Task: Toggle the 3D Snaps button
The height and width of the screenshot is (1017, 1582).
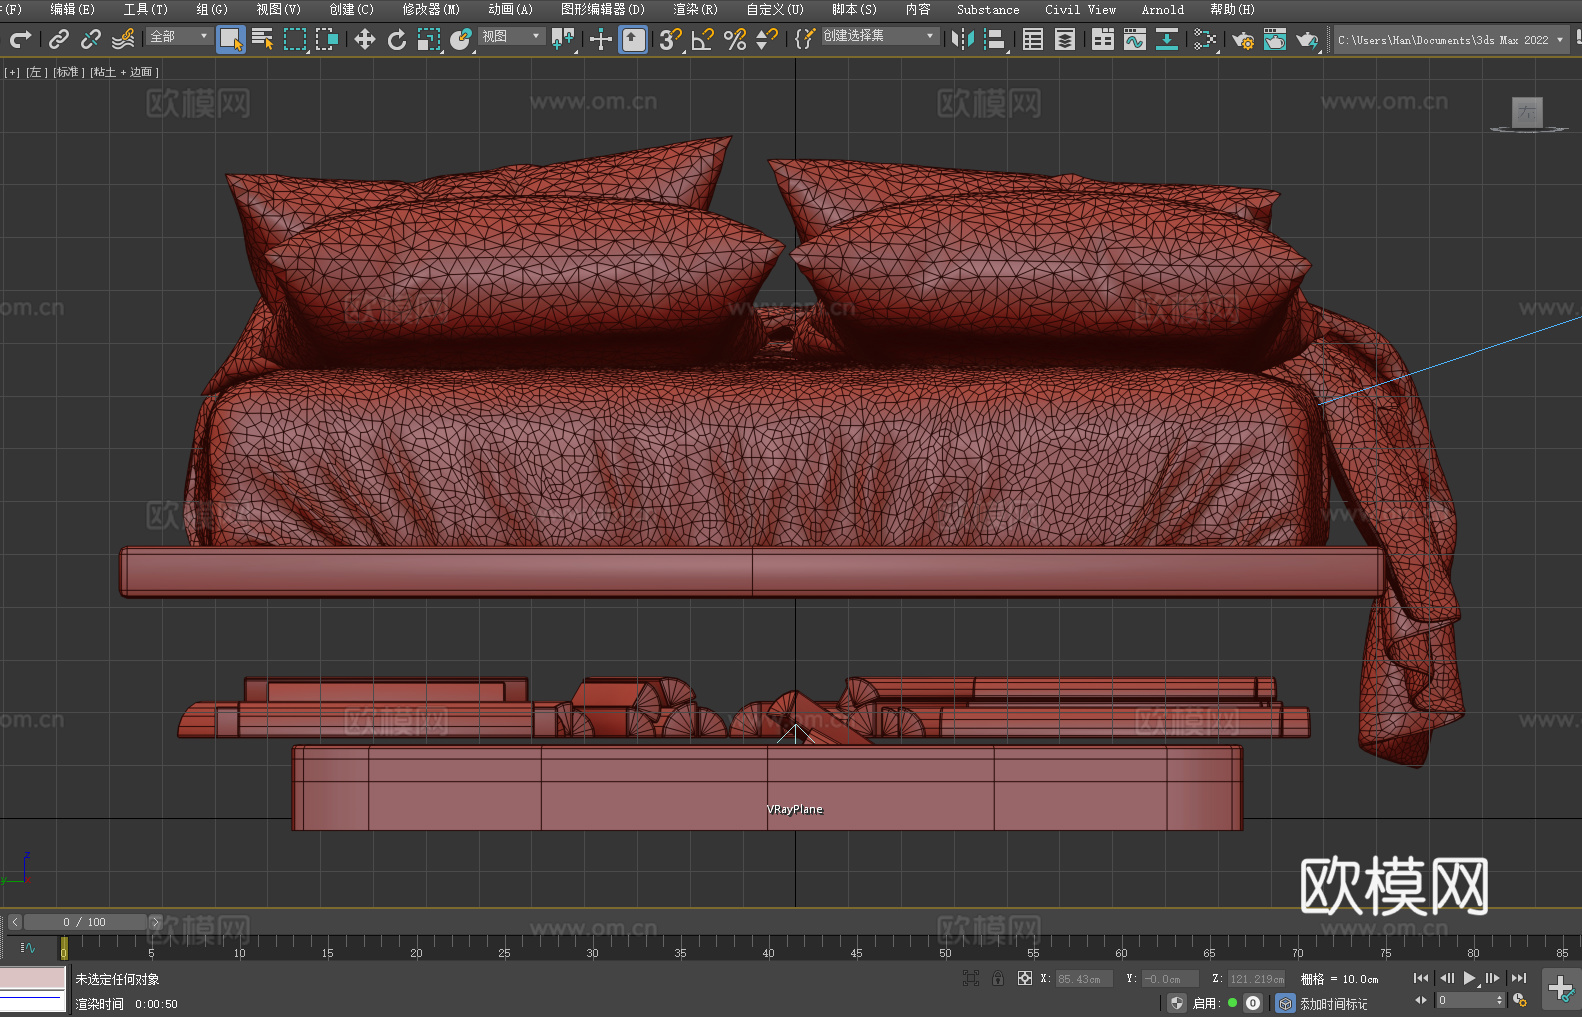Action: coord(670,39)
